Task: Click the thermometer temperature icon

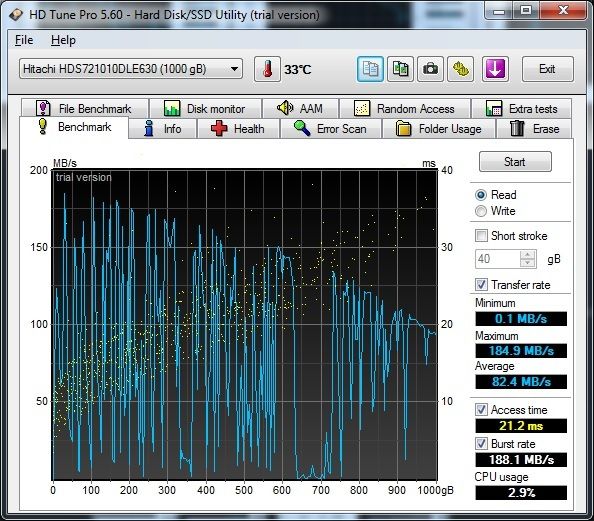Action: [x=267, y=69]
